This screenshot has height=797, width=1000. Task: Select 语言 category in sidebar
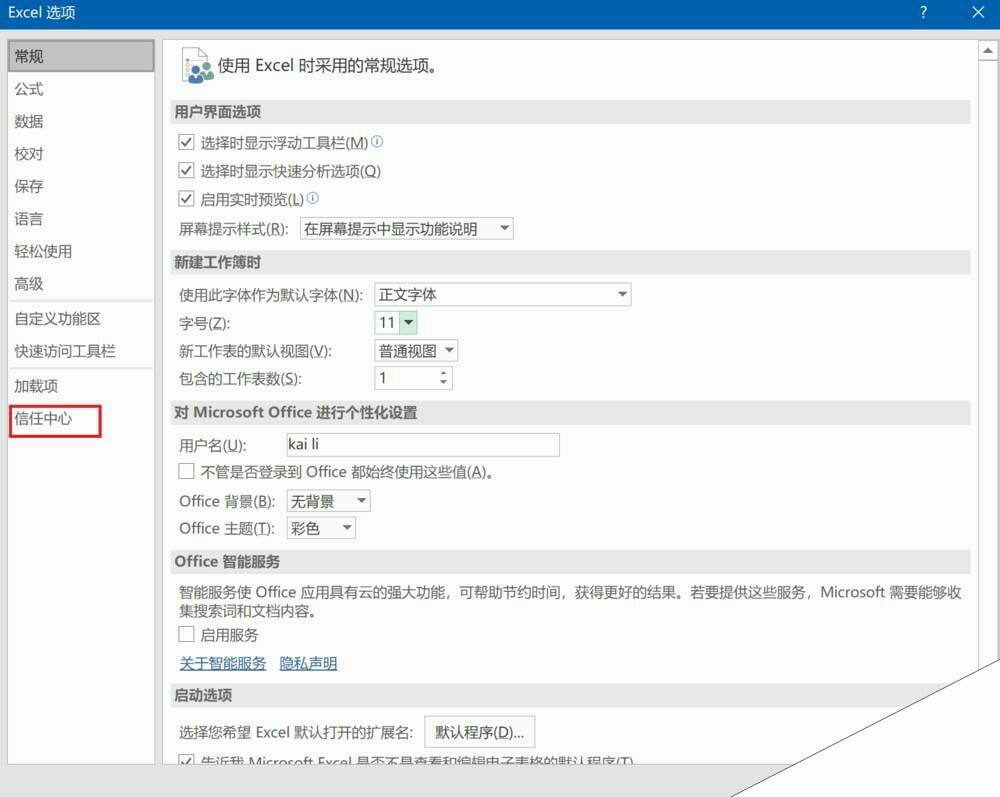coord(81,219)
